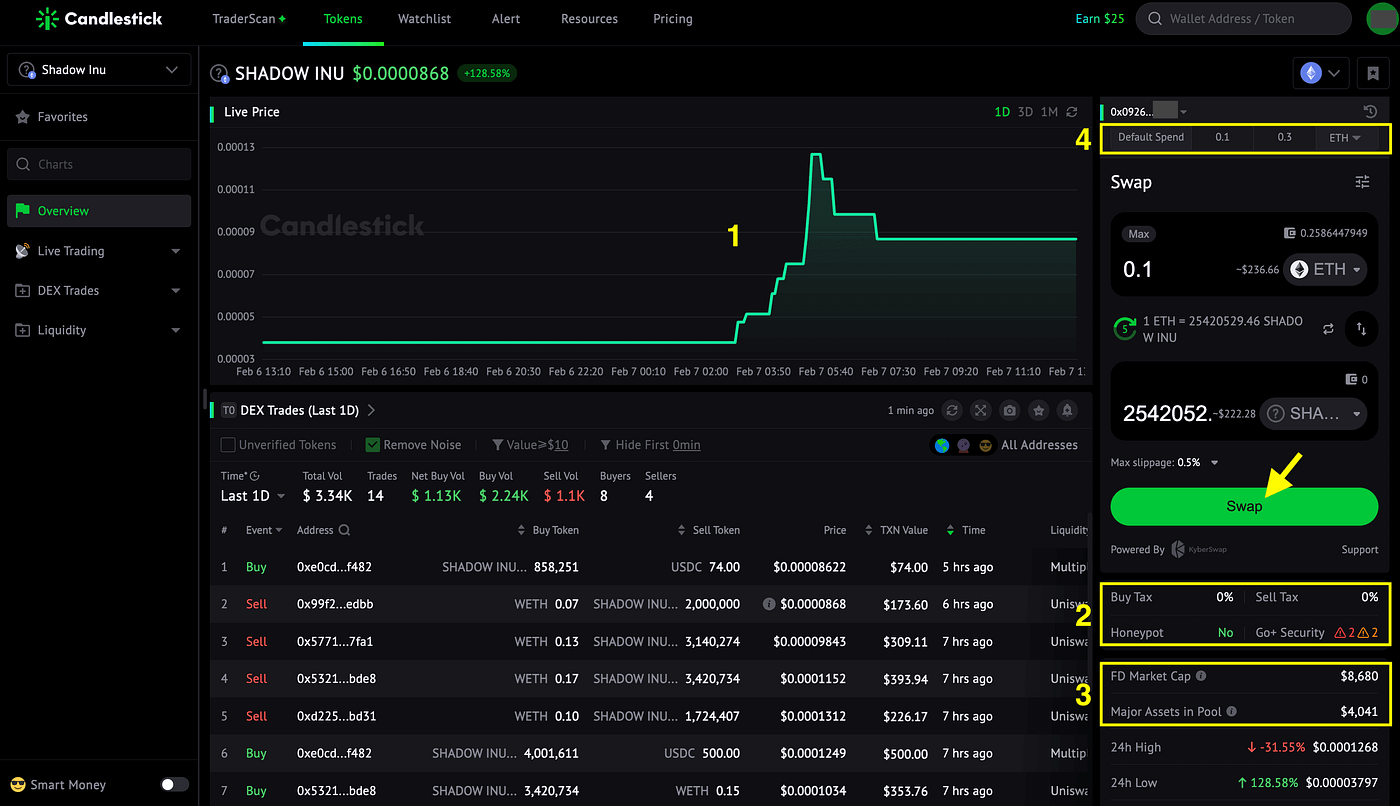Click the bell alert icon in DEX Trades
Viewport: 1400px width, 806px height.
click(x=1068, y=410)
